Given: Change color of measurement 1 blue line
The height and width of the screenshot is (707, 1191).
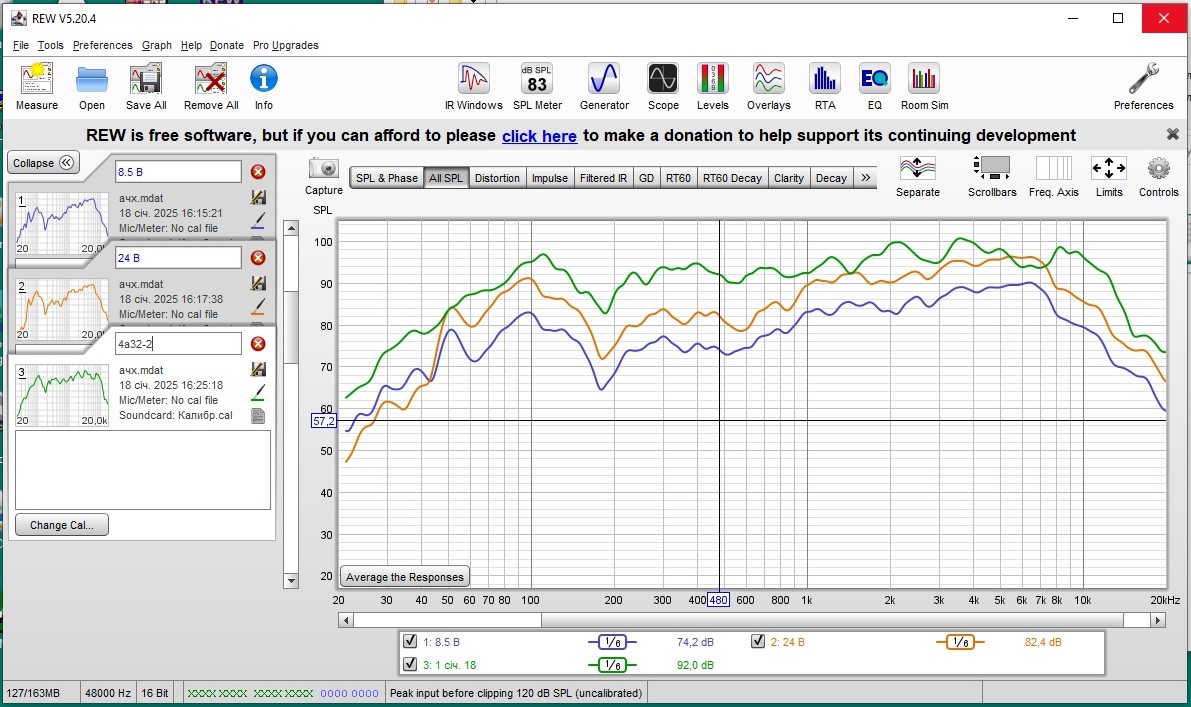Looking at the screenshot, I should 258,220.
